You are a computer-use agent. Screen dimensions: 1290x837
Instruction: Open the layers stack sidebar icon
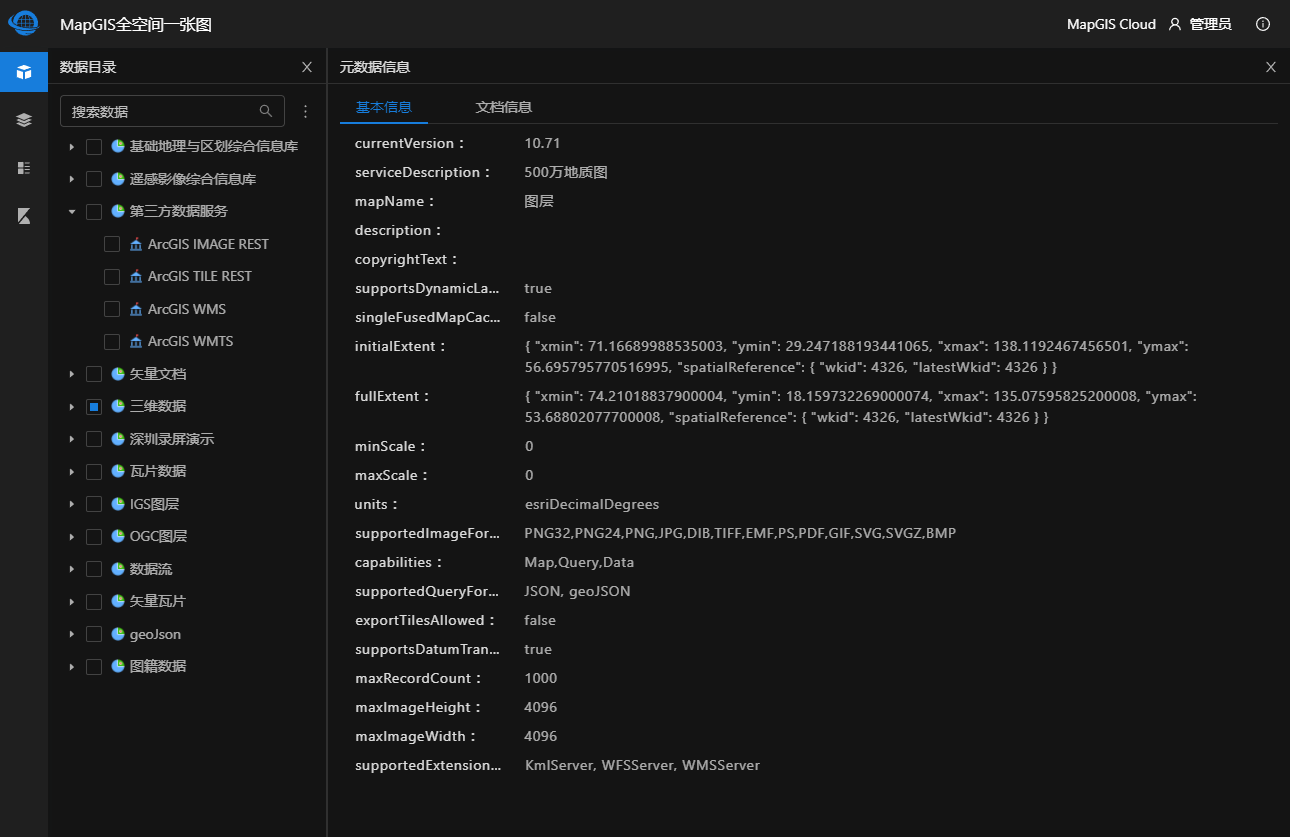(24, 120)
